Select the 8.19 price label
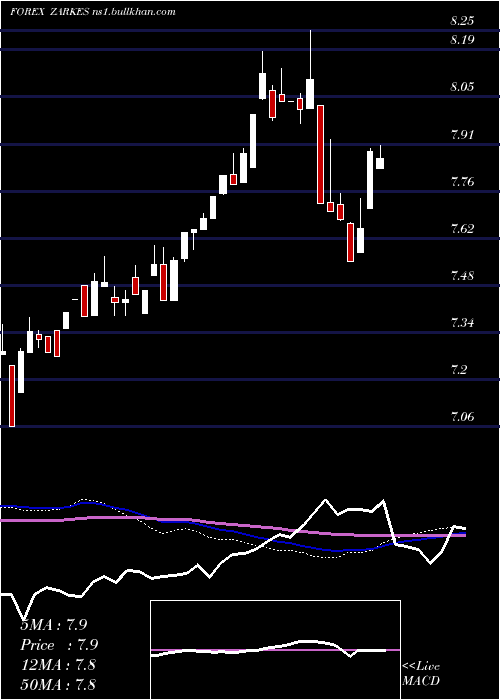 tap(462, 40)
